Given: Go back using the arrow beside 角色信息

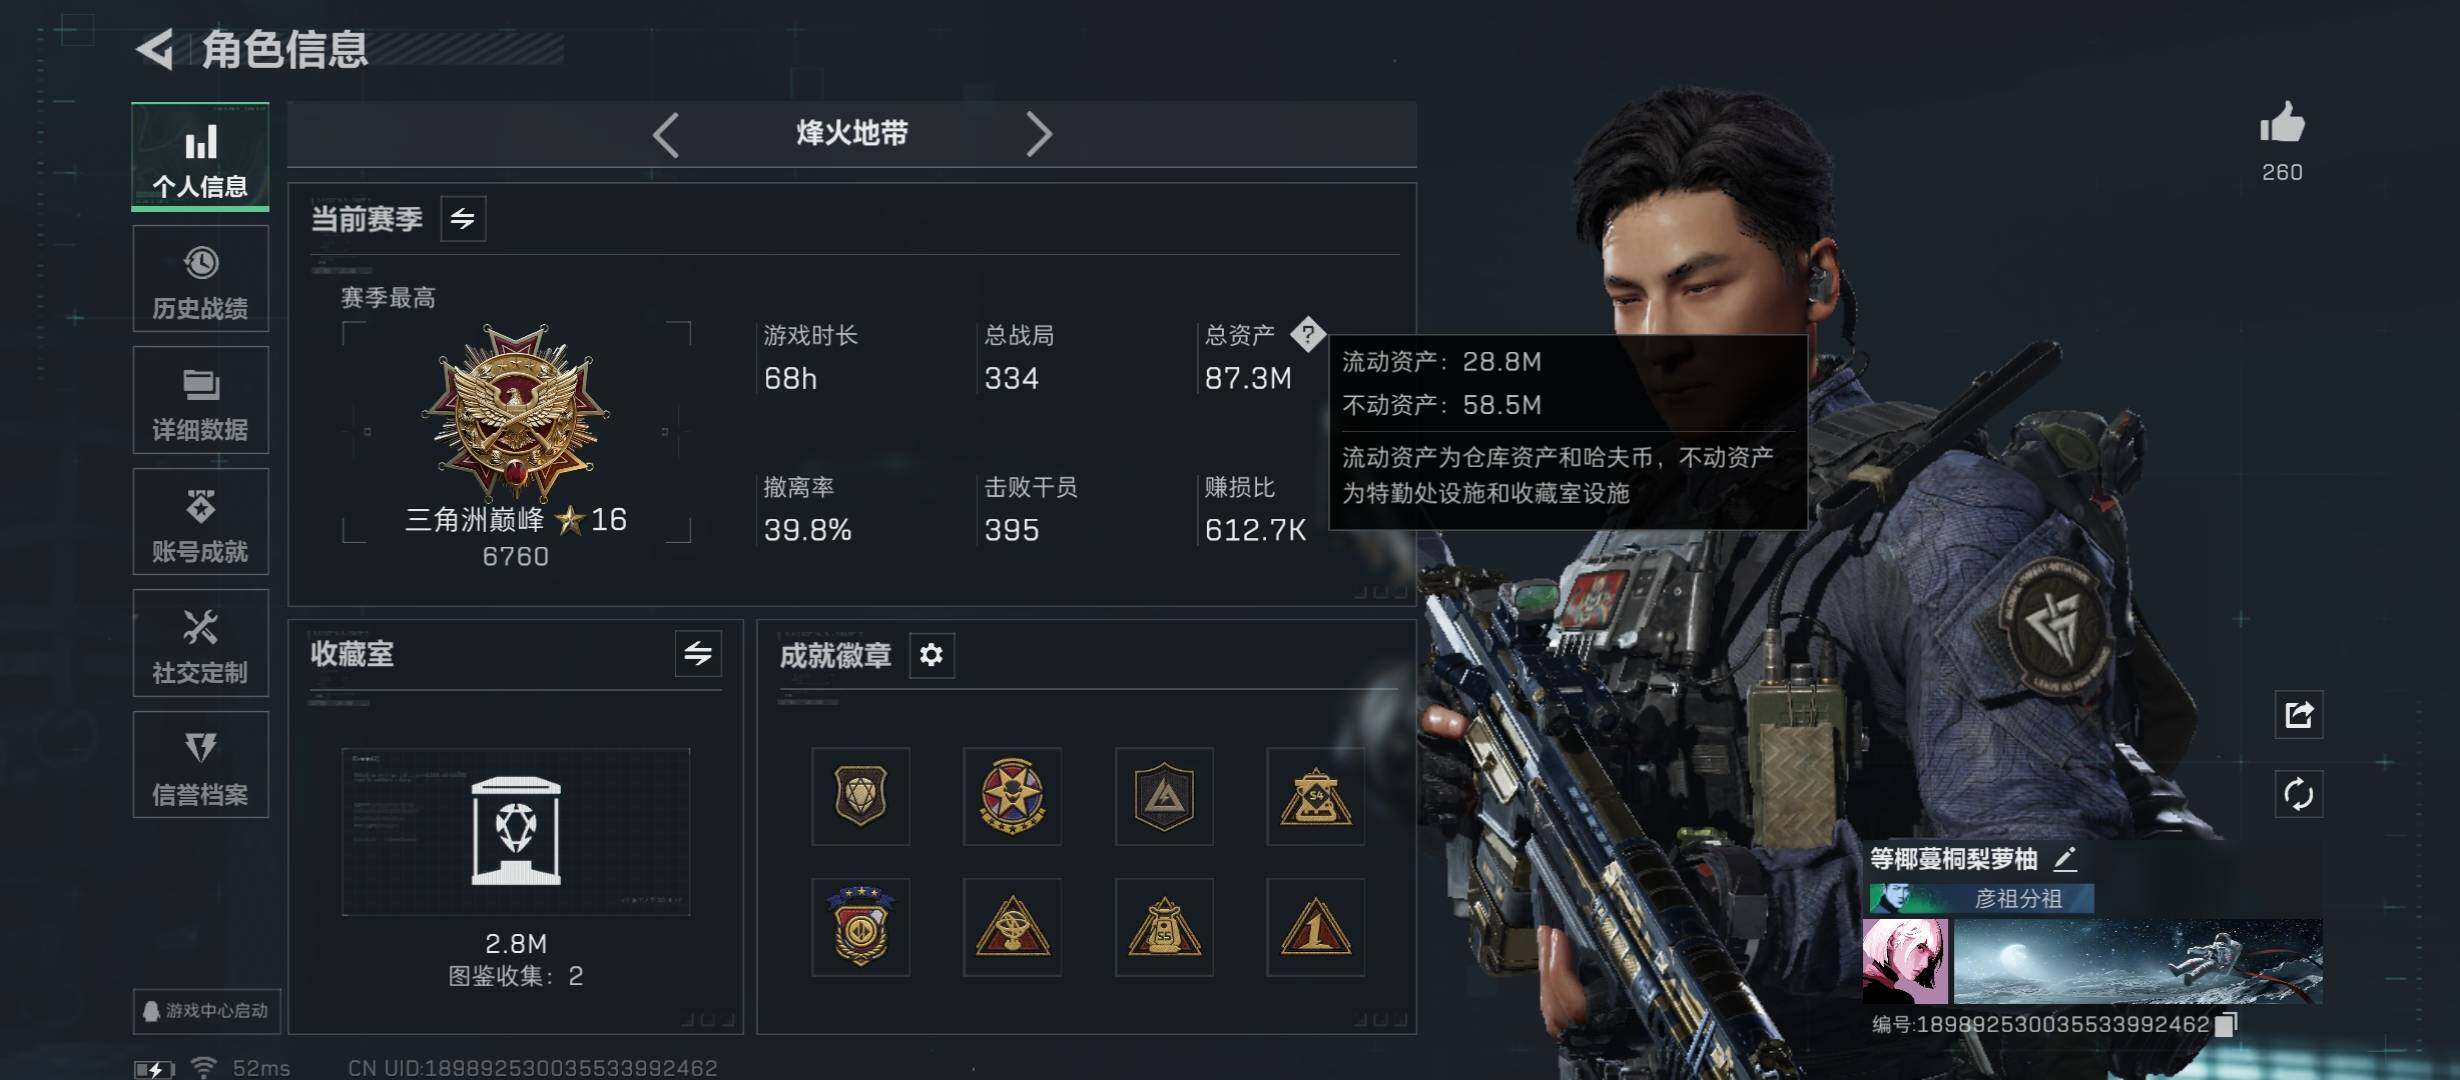Looking at the screenshot, I should tap(155, 48).
